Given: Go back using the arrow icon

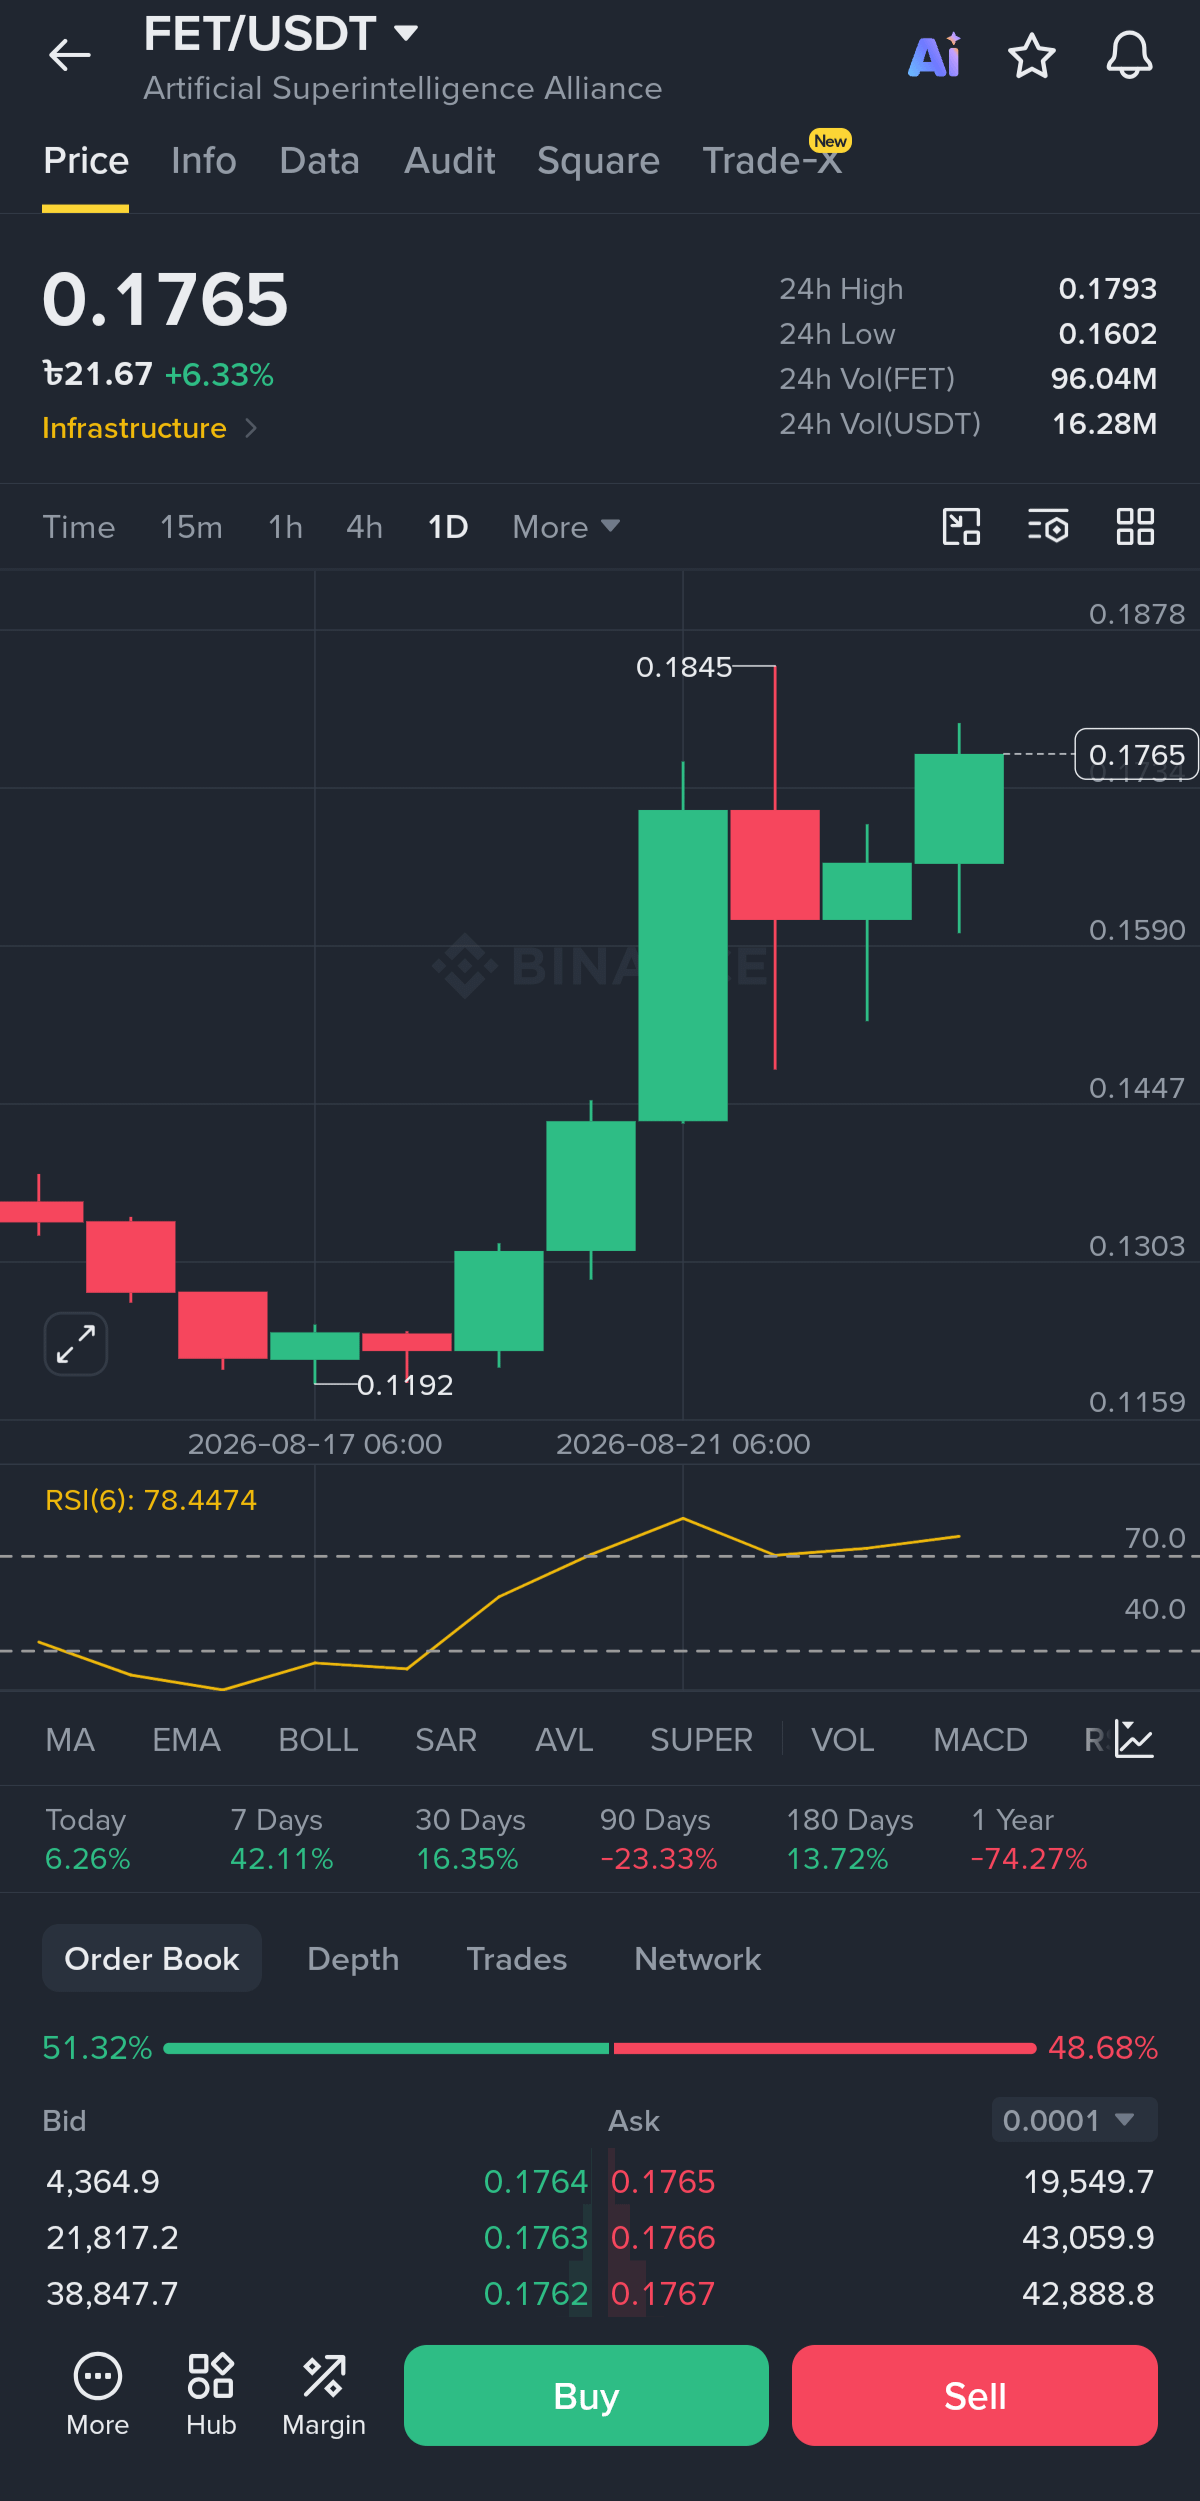Looking at the screenshot, I should click(x=70, y=55).
